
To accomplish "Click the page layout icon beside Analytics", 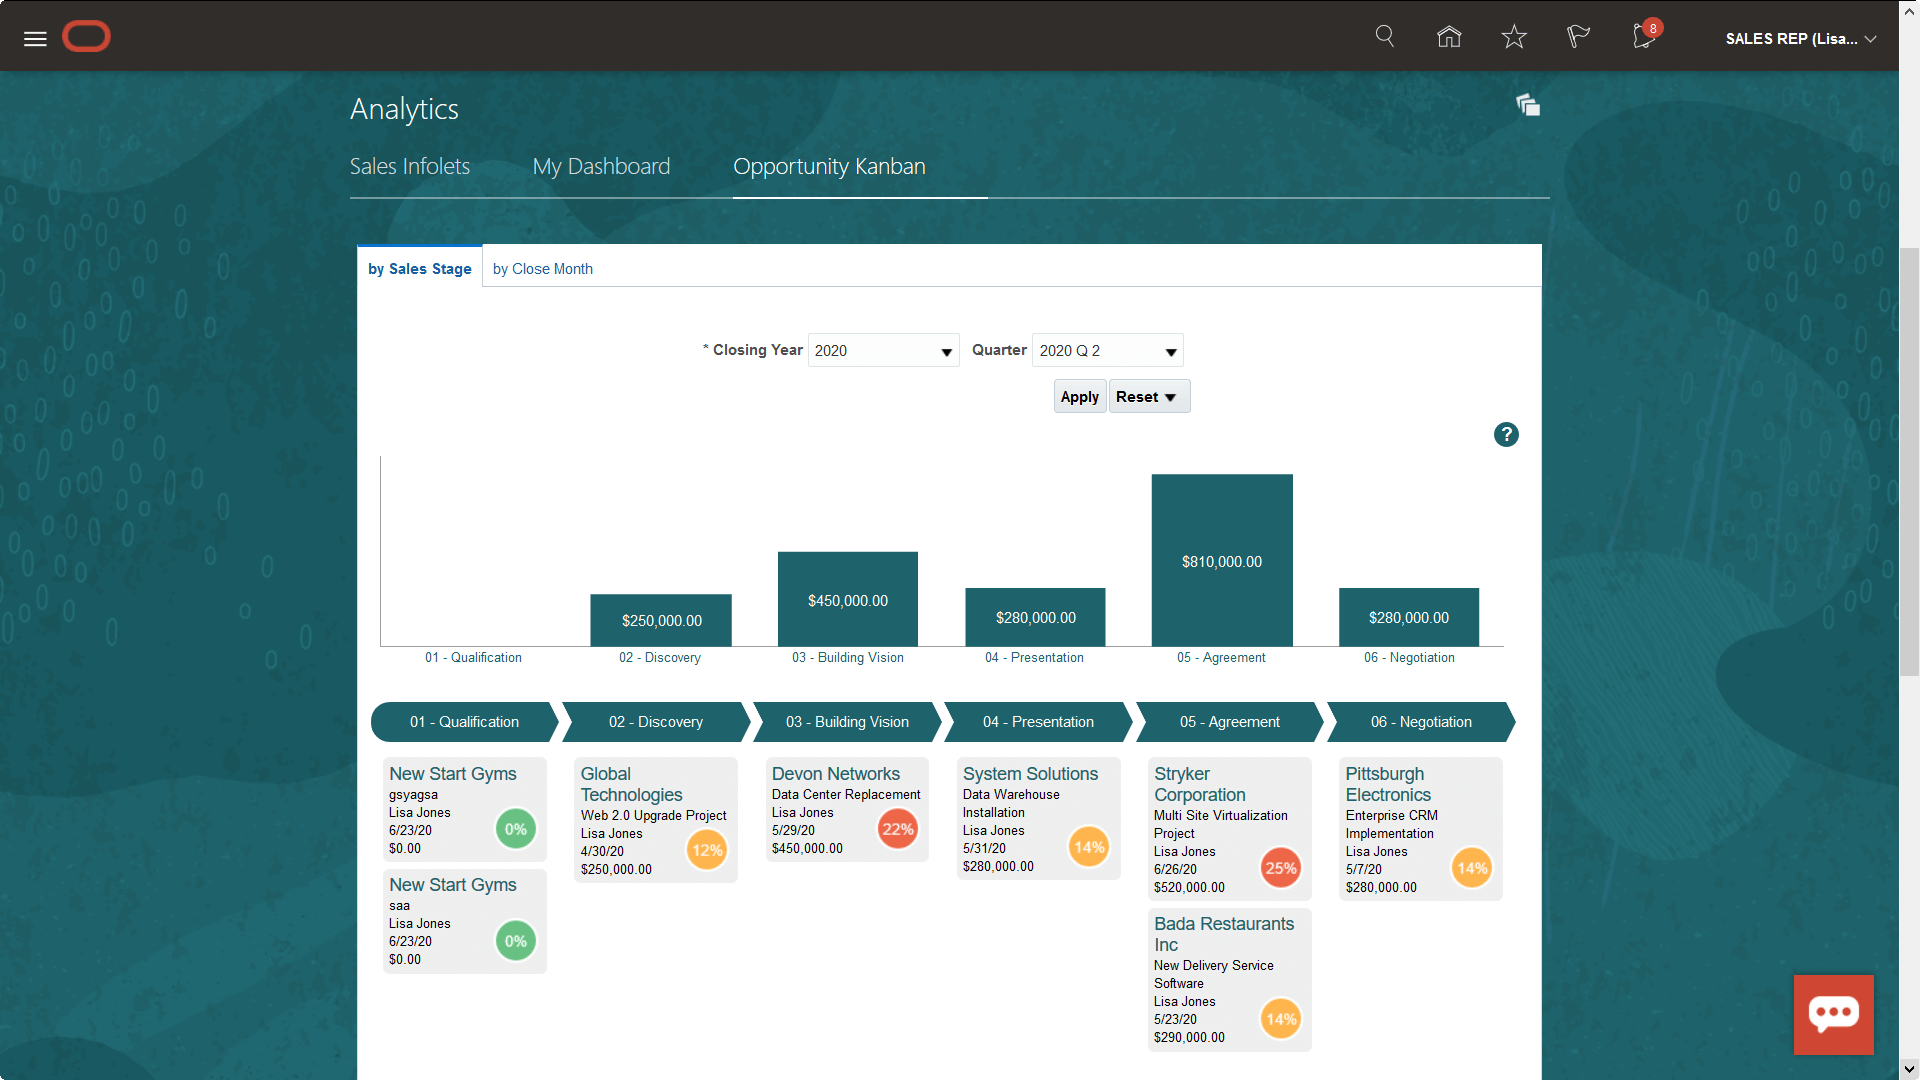I will pyautogui.click(x=1528, y=105).
